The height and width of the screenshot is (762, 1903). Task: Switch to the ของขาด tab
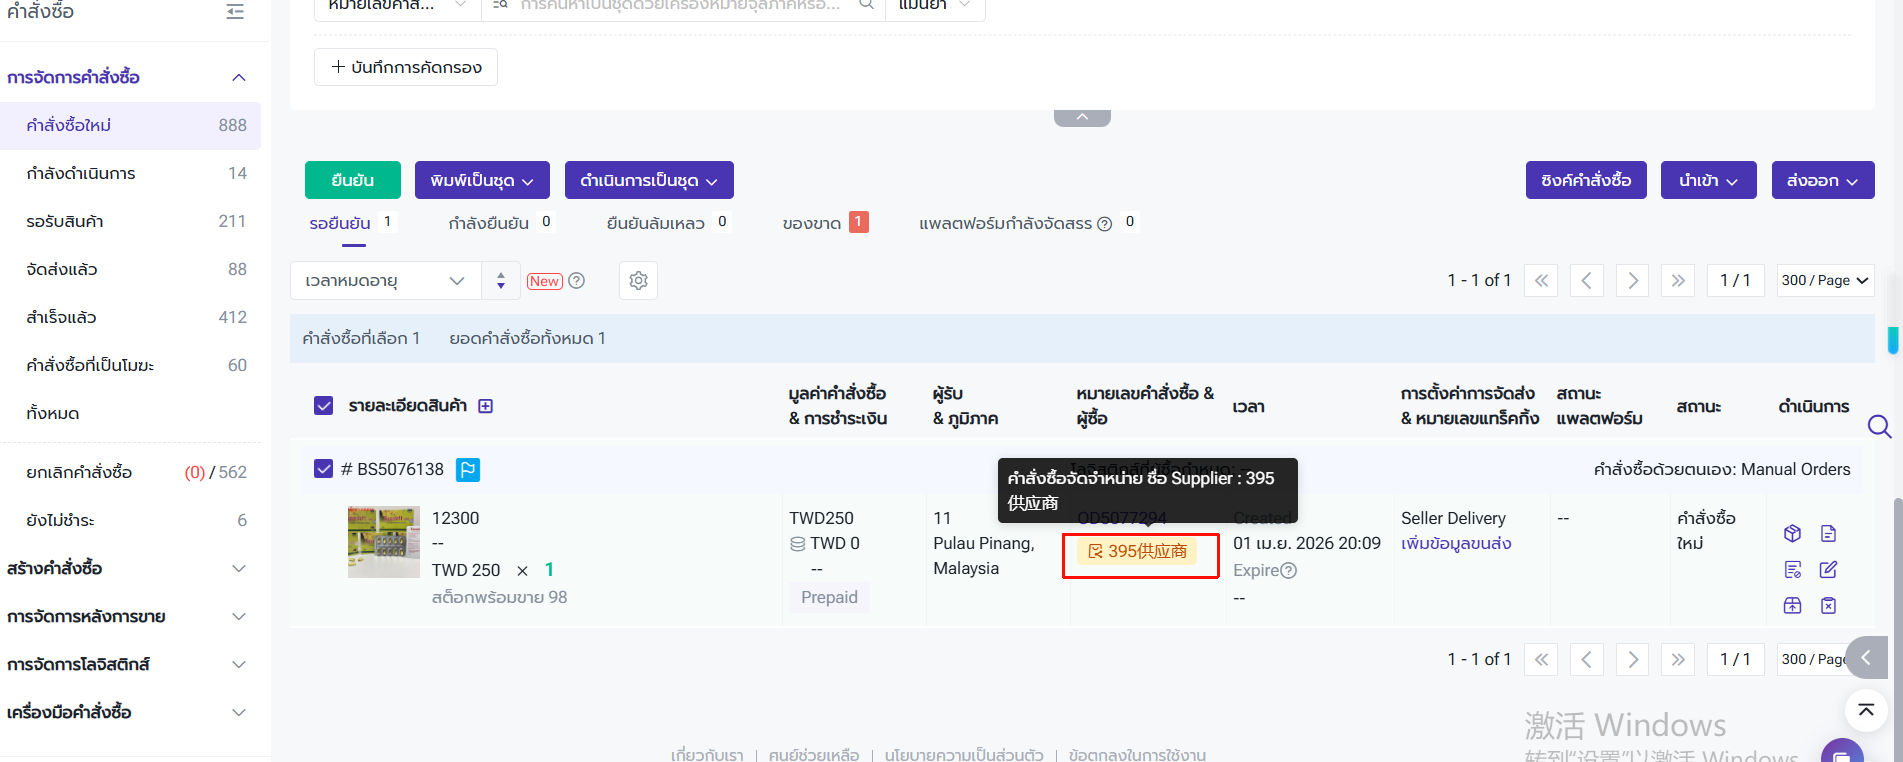811,223
